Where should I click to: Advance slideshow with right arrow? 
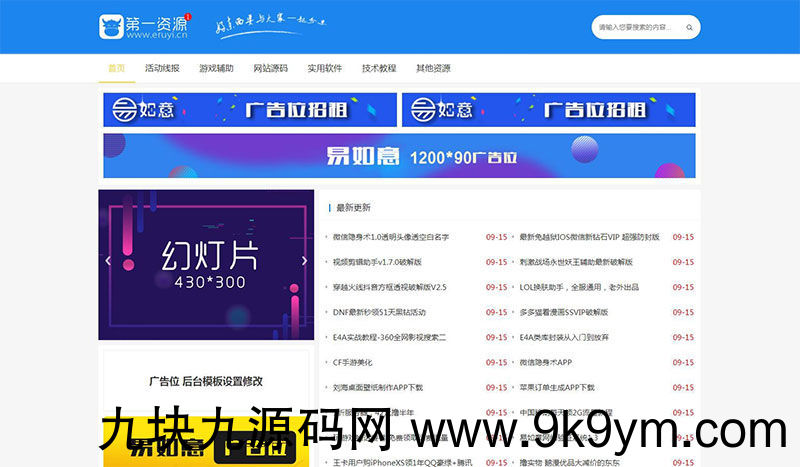pos(304,261)
